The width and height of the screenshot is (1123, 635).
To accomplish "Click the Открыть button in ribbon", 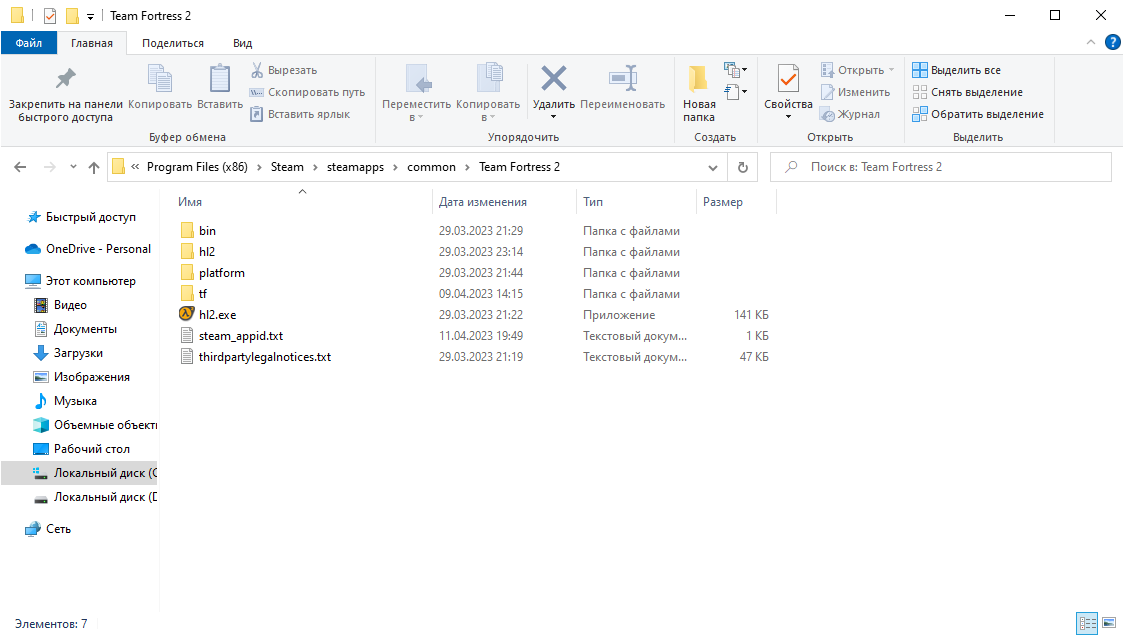I will click(857, 70).
